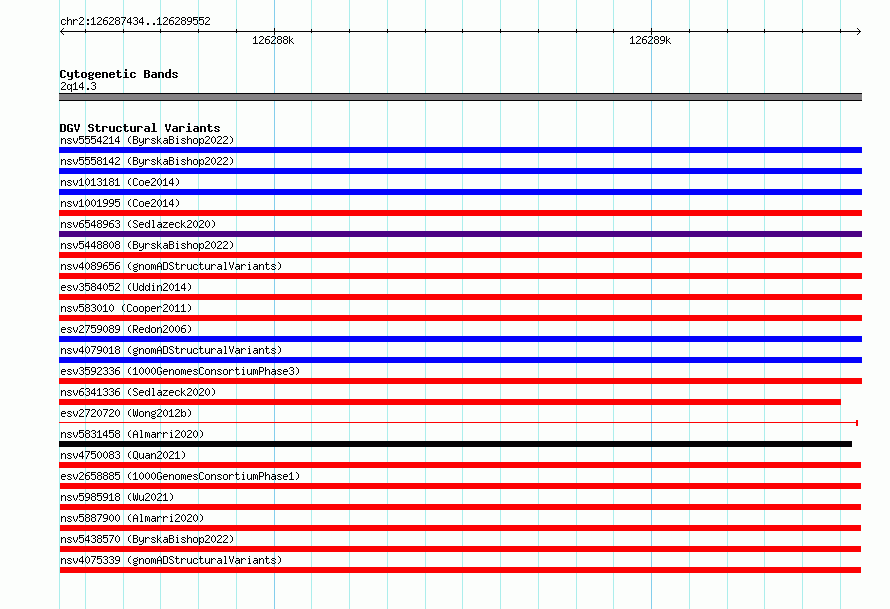Image resolution: width=890 pixels, height=609 pixels.
Task: Select the red bar under nsv583010
Action: (x=460, y=318)
